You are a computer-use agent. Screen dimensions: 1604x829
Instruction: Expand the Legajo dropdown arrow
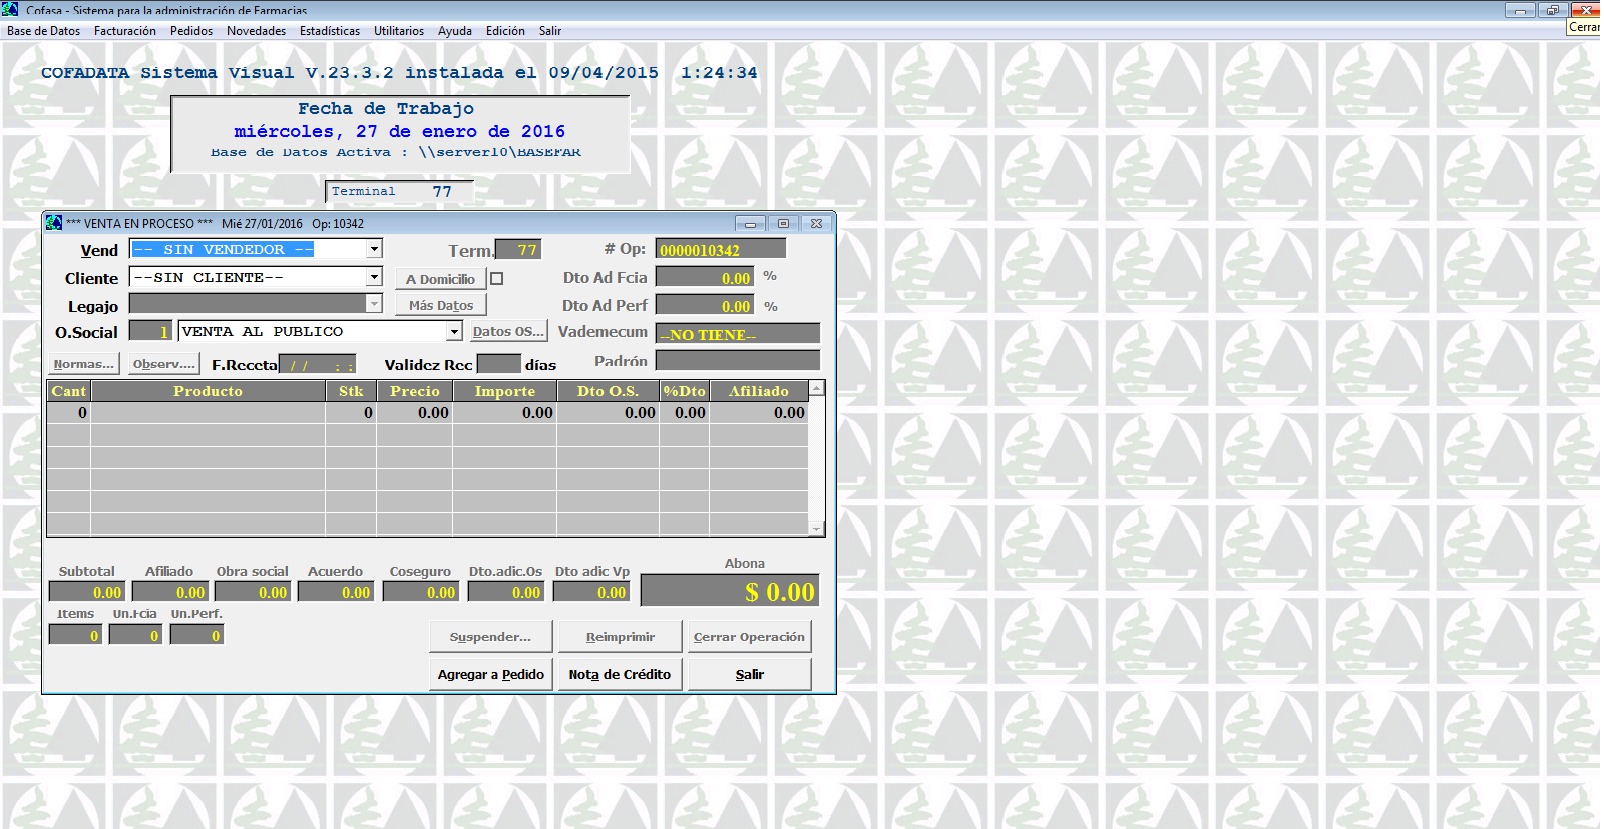[x=374, y=303]
